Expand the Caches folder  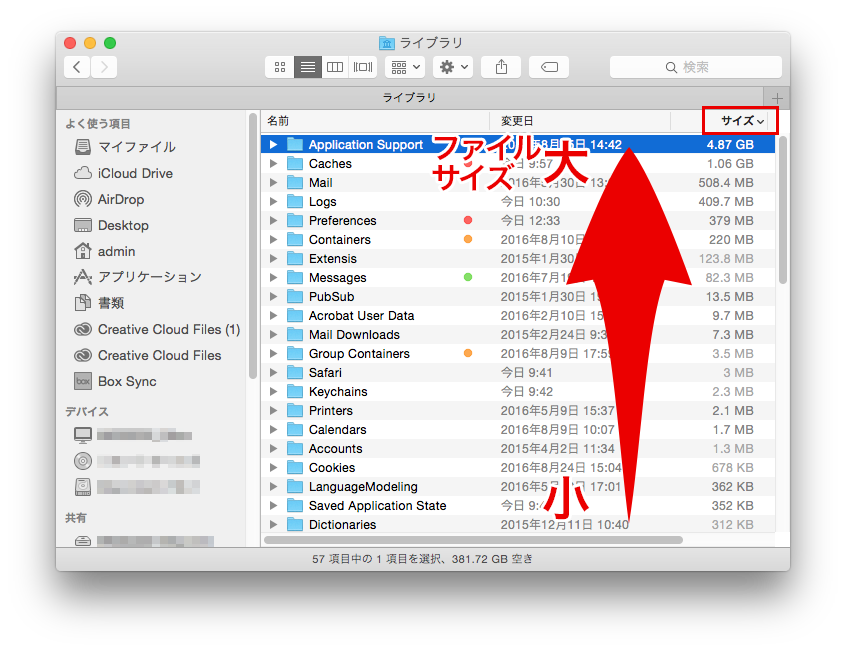[274, 163]
